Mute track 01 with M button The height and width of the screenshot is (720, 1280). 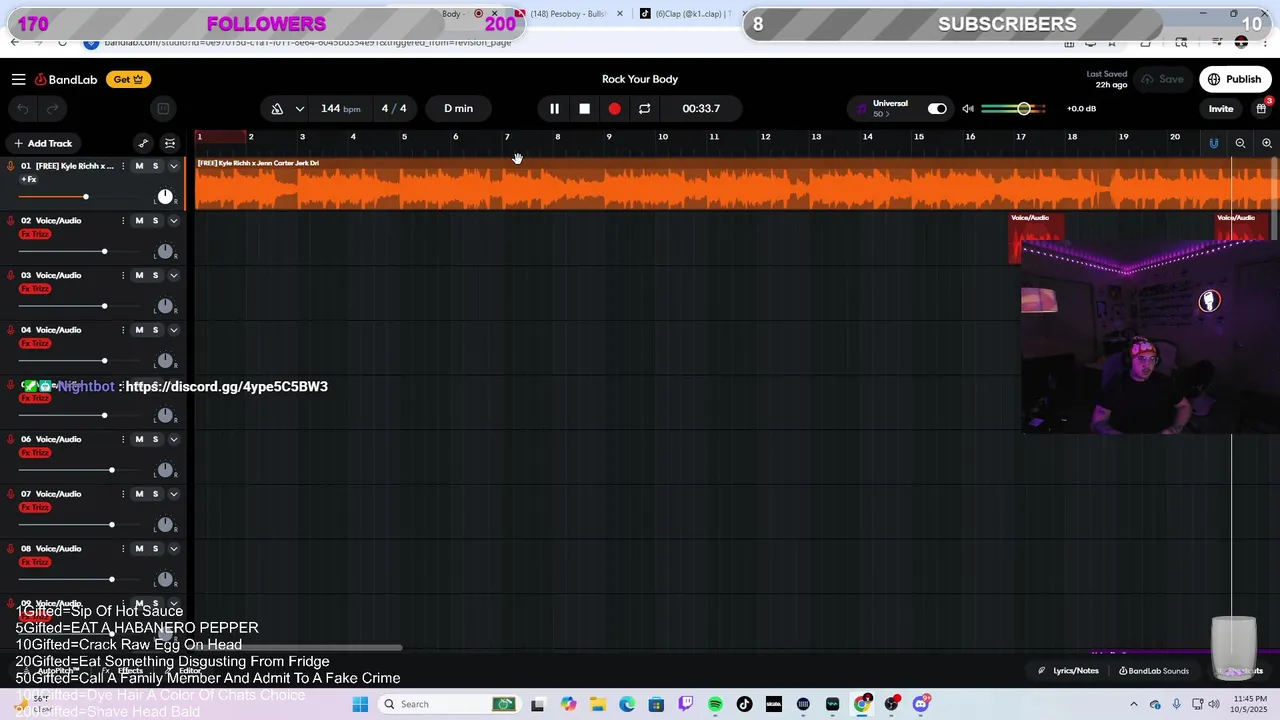[x=139, y=166]
